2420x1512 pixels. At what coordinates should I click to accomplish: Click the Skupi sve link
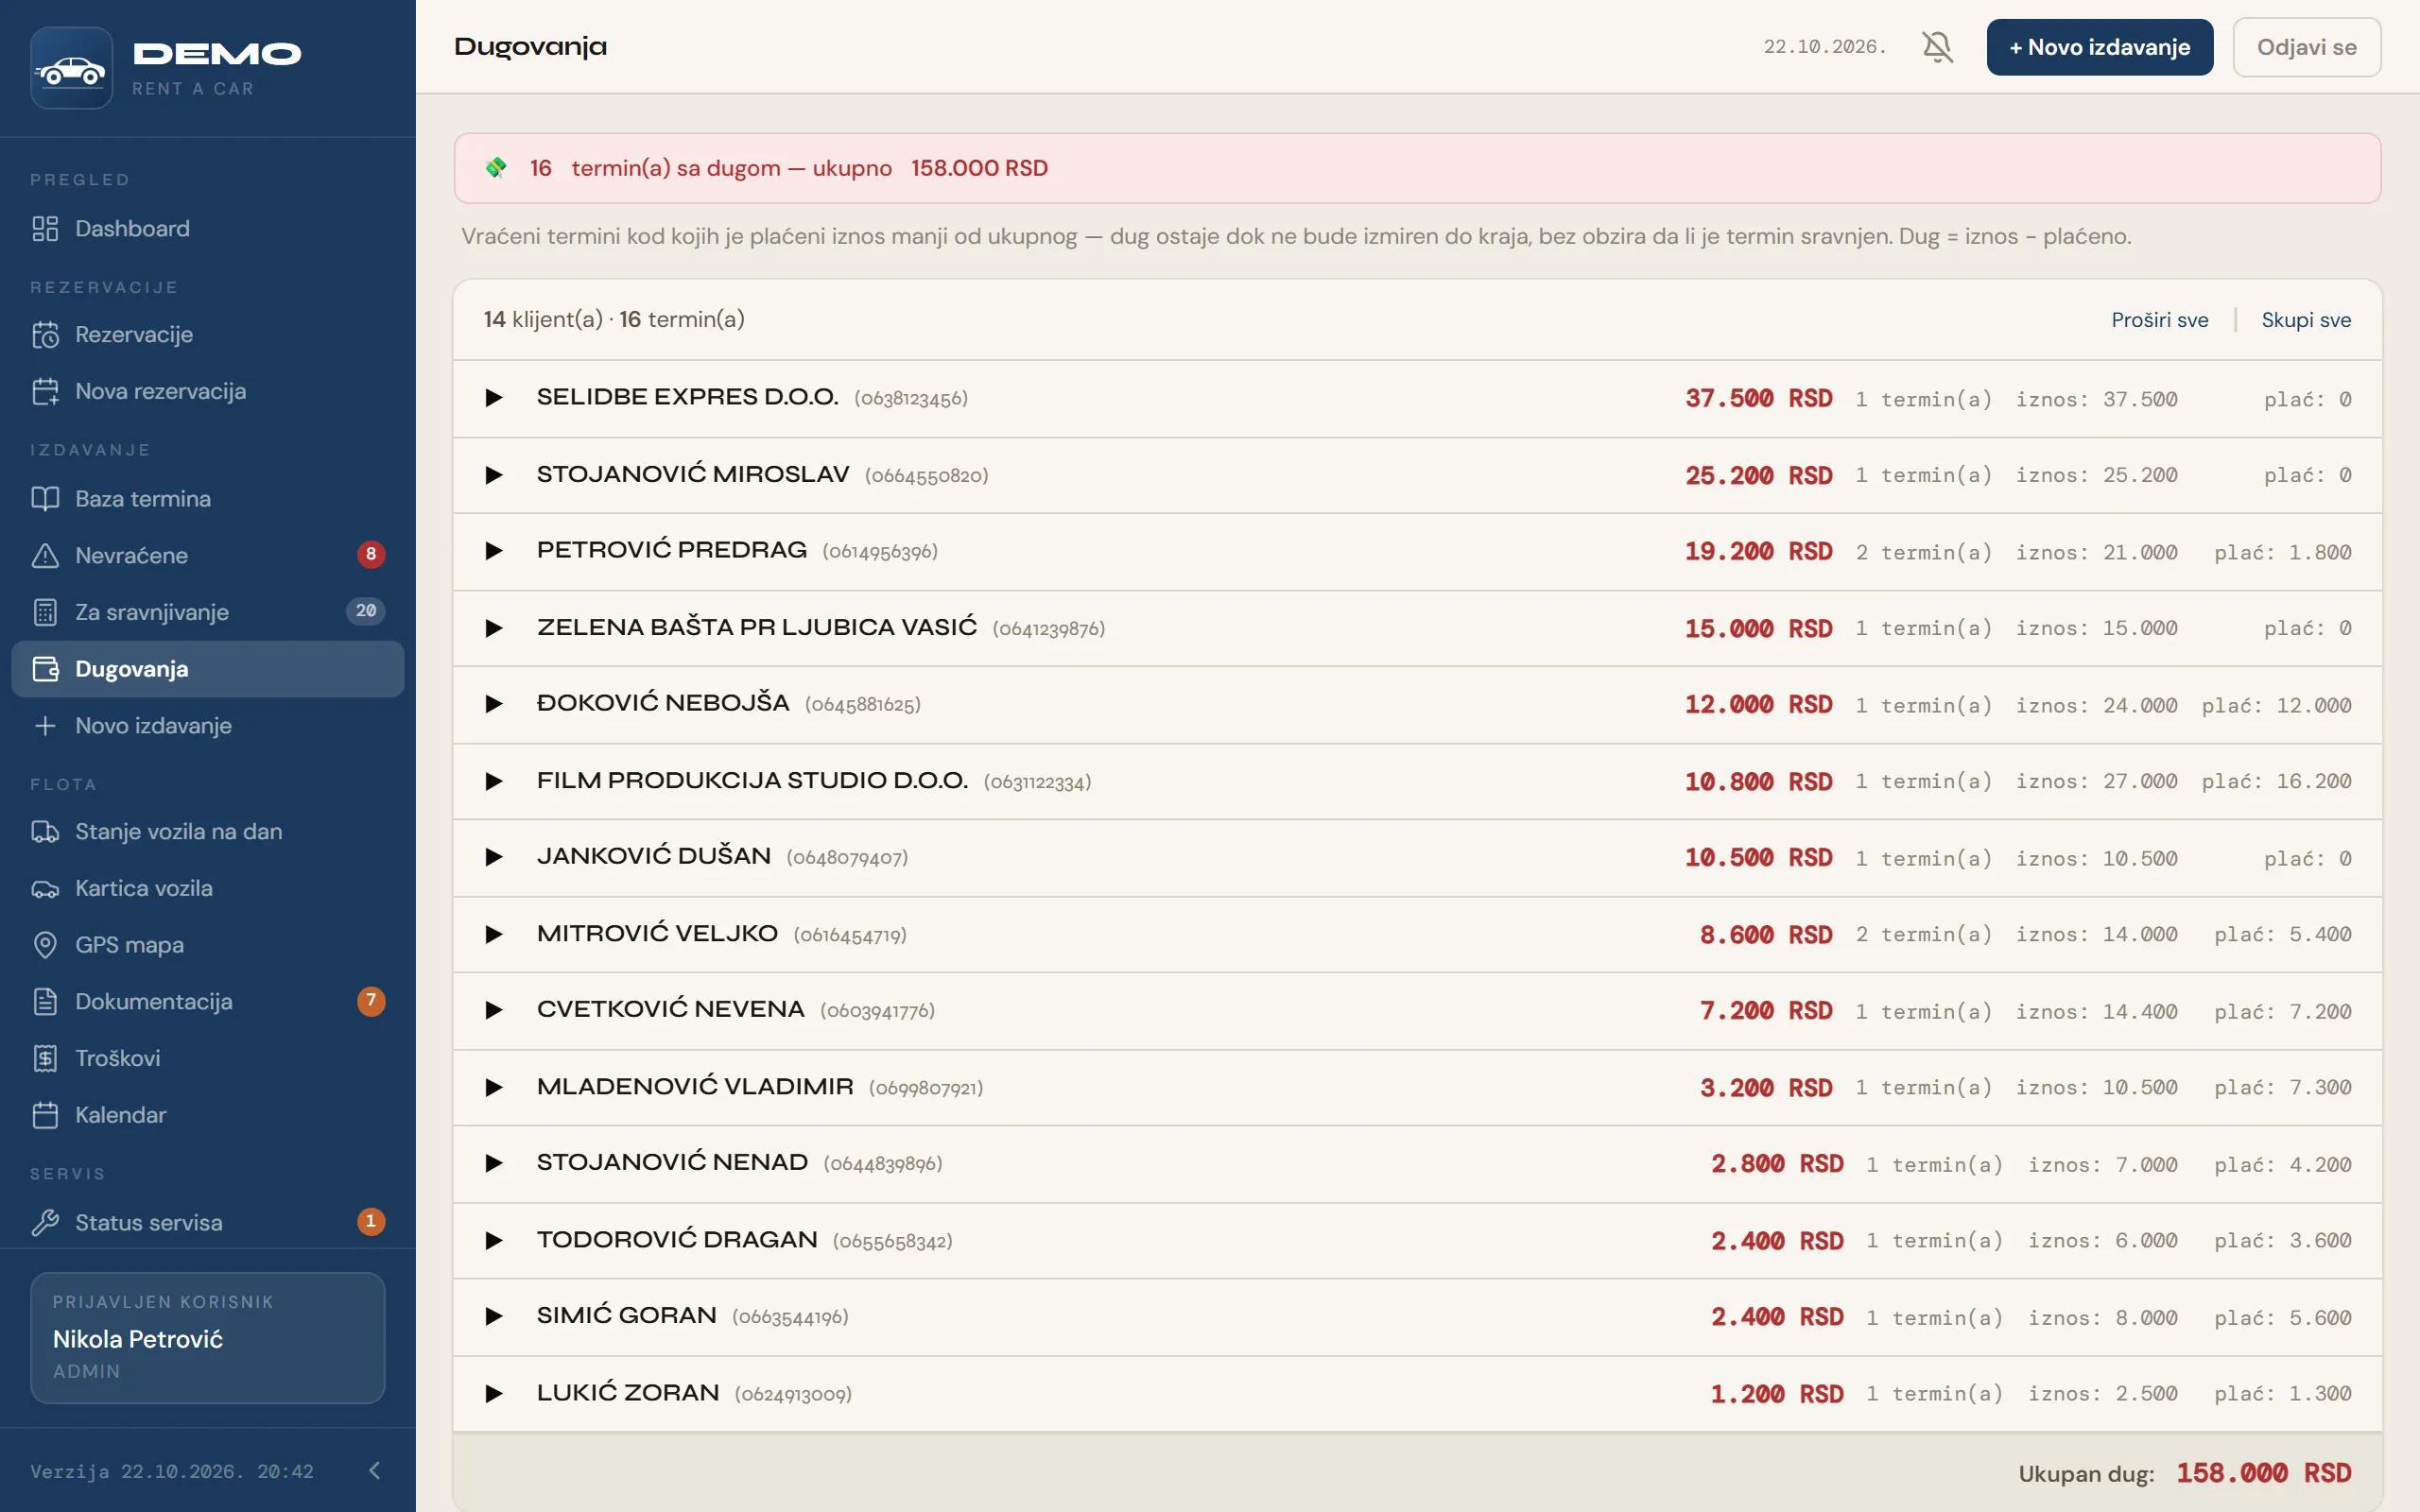2306,320
